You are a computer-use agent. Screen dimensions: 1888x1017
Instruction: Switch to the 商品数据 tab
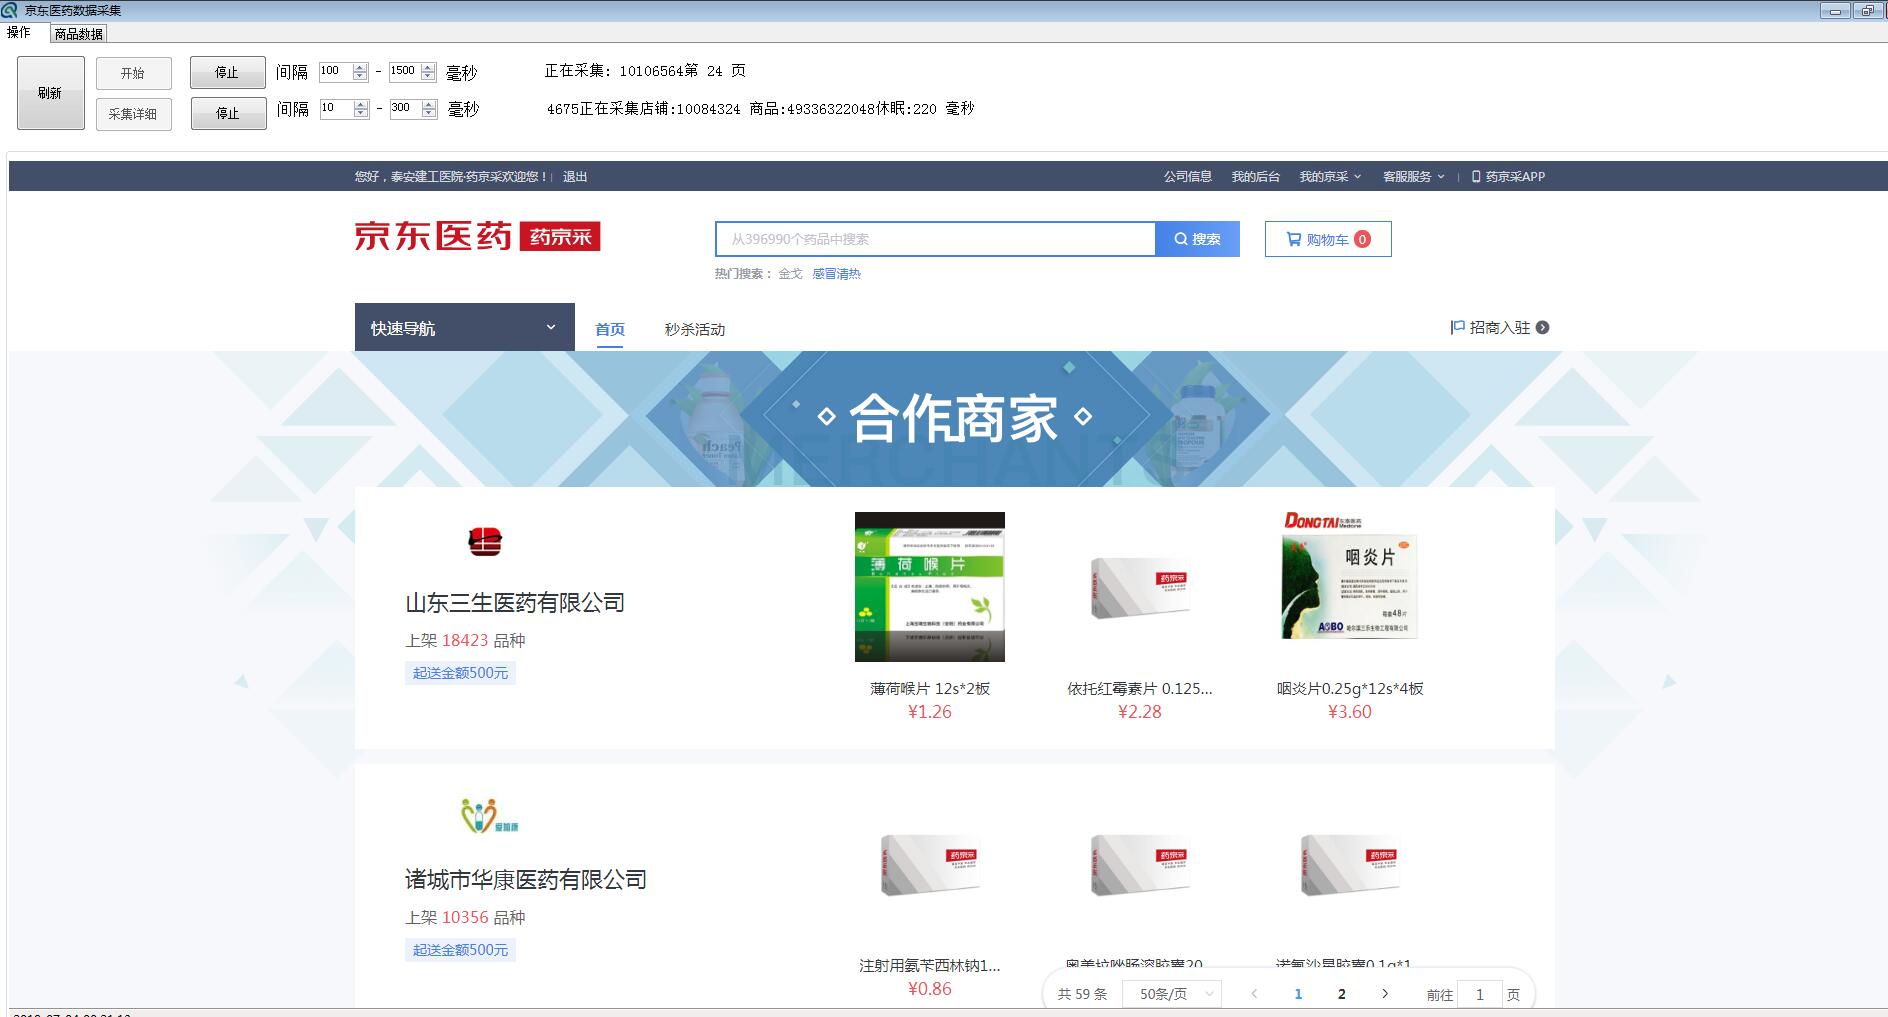tap(79, 34)
